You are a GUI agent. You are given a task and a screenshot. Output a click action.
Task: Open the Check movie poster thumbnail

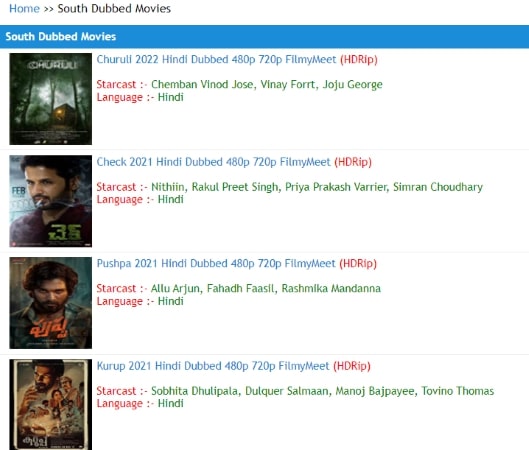tap(51, 201)
